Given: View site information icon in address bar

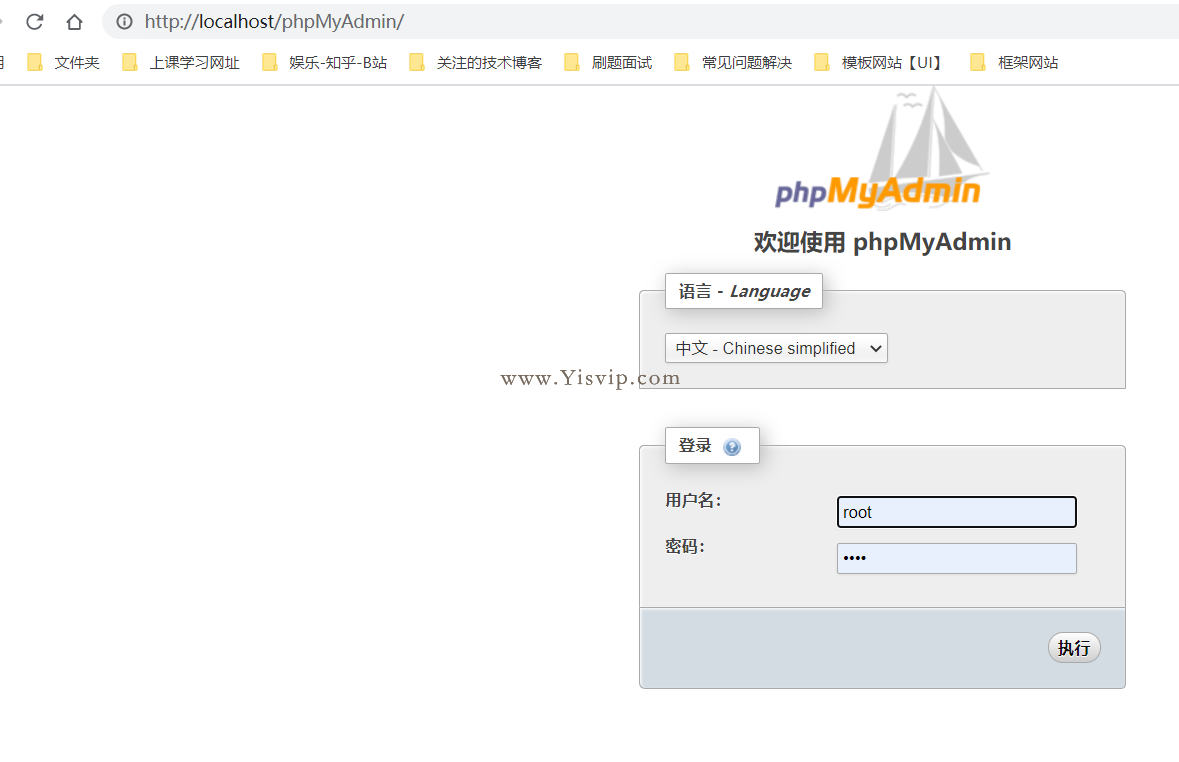Looking at the screenshot, I should coord(125,22).
